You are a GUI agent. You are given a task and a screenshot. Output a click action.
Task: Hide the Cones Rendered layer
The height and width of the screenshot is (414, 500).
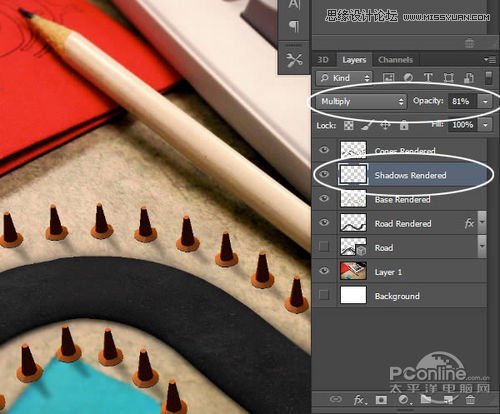point(324,150)
